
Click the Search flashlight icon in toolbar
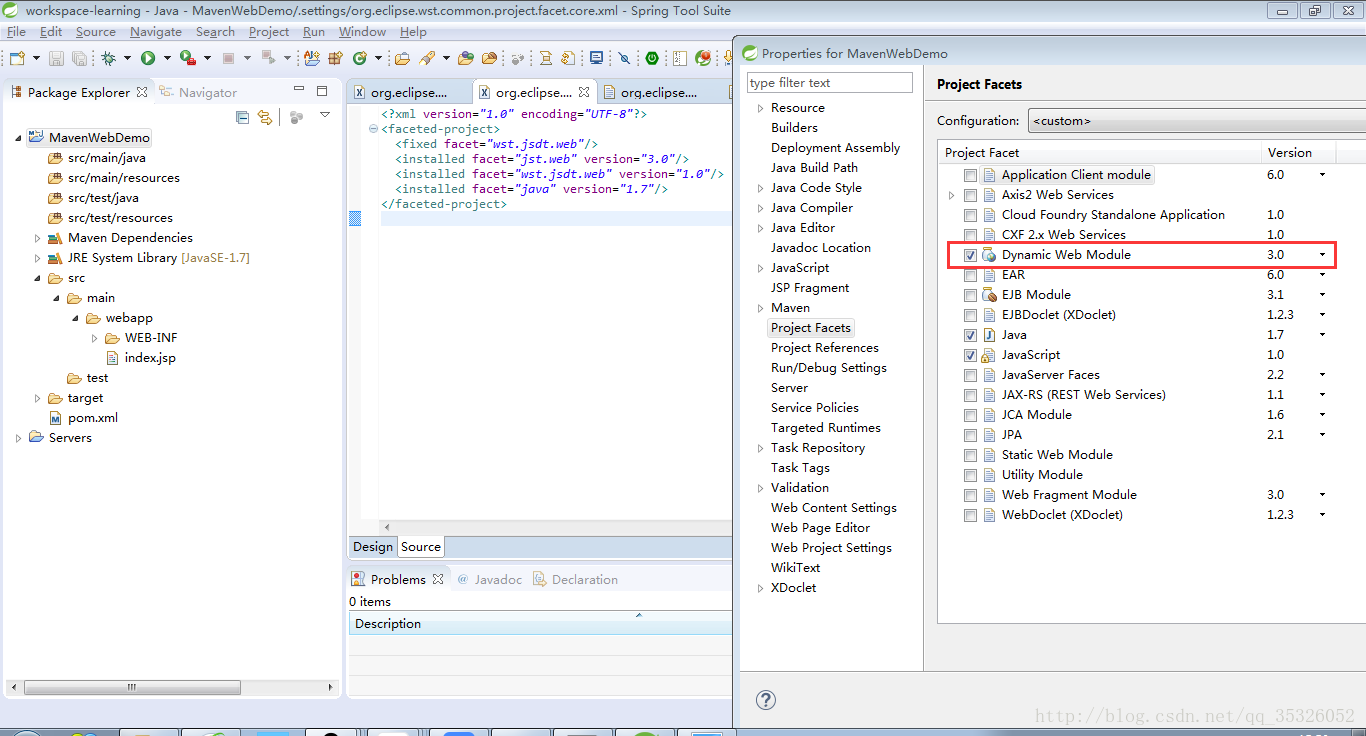(x=427, y=58)
